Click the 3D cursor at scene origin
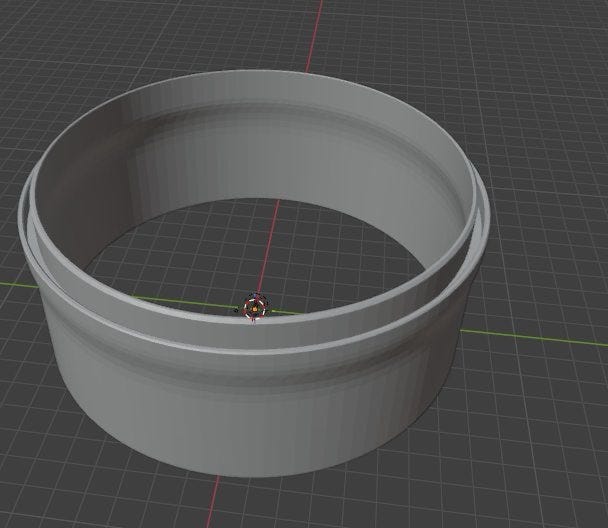The height and width of the screenshot is (528, 608). pos(254,308)
